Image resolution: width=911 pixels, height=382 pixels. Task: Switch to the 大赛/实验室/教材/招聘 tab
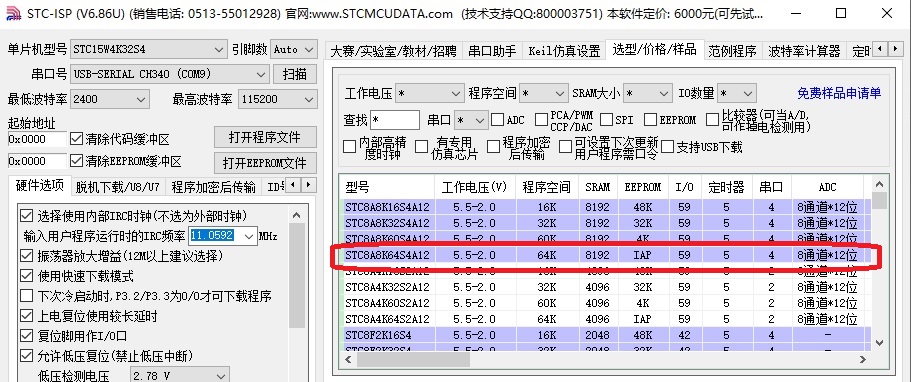point(393,51)
